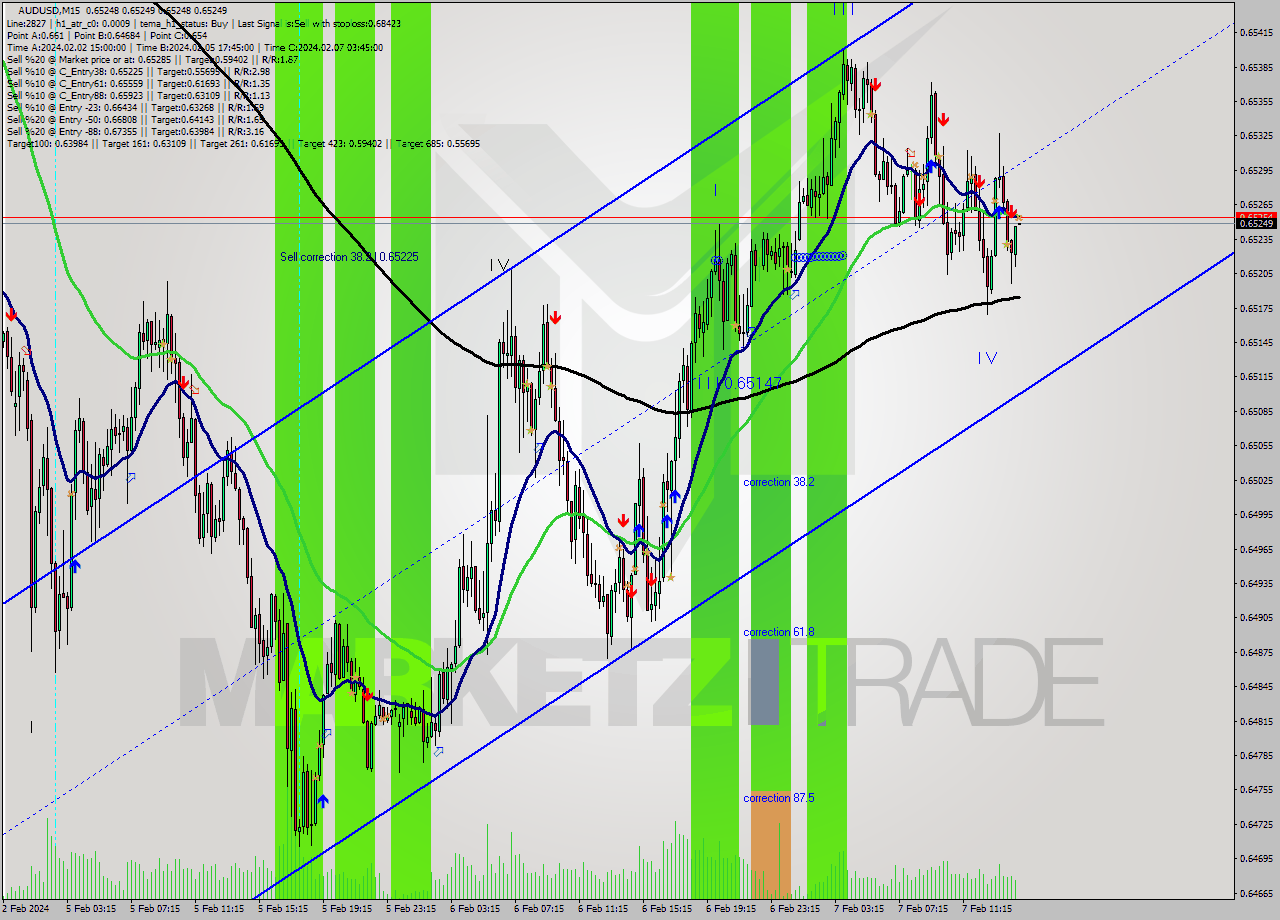Click the 0.64755 price axis label

pos(1256,789)
